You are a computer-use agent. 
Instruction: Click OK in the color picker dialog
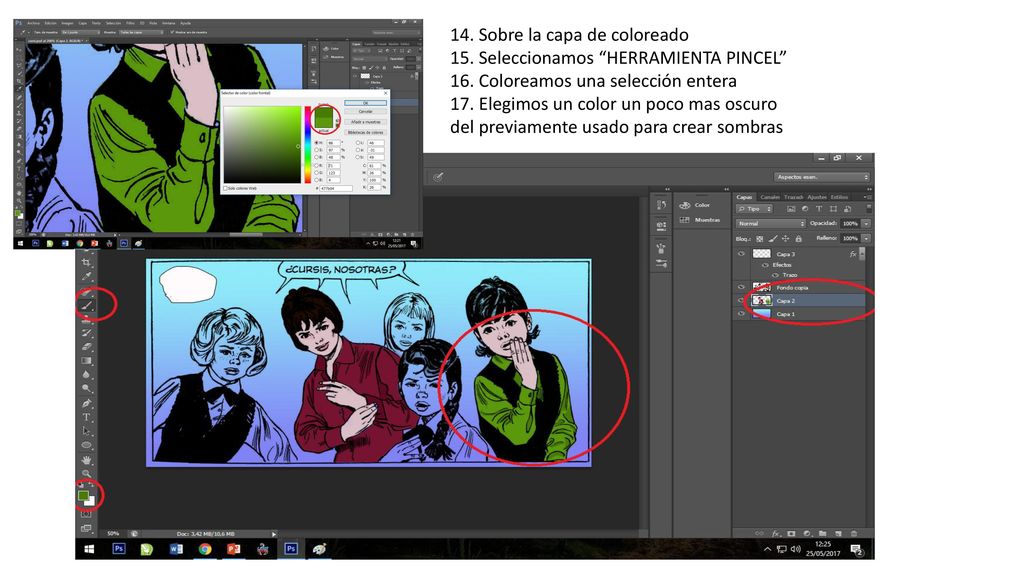pos(366,103)
